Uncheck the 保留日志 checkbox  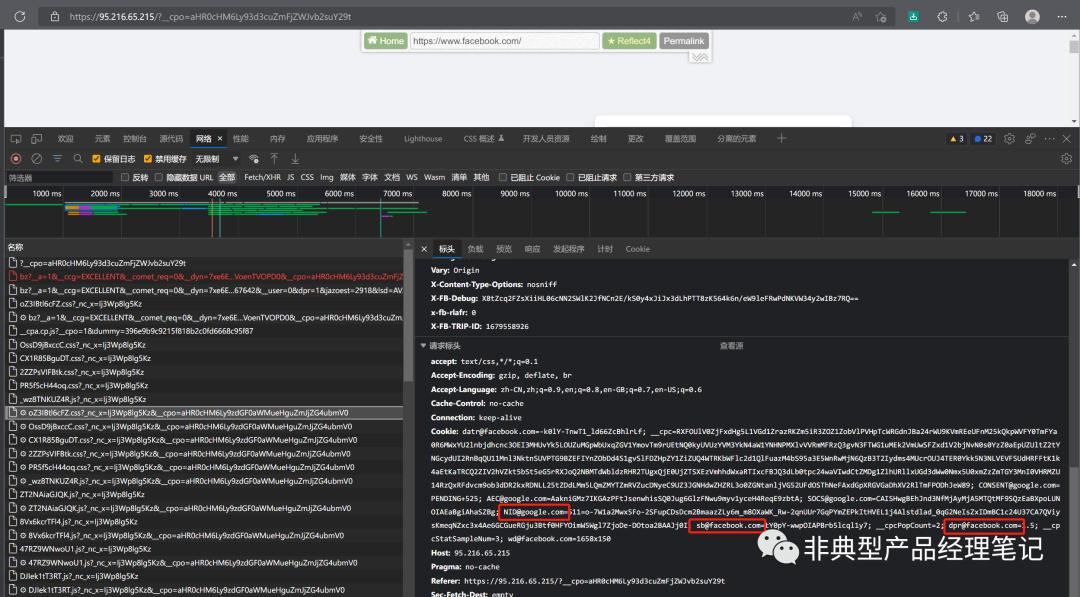pyautogui.click(x=96, y=158)
